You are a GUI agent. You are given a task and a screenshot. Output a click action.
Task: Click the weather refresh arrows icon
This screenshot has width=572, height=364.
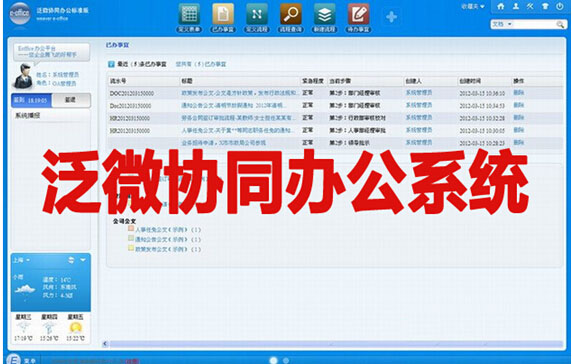tap(71, 260)
